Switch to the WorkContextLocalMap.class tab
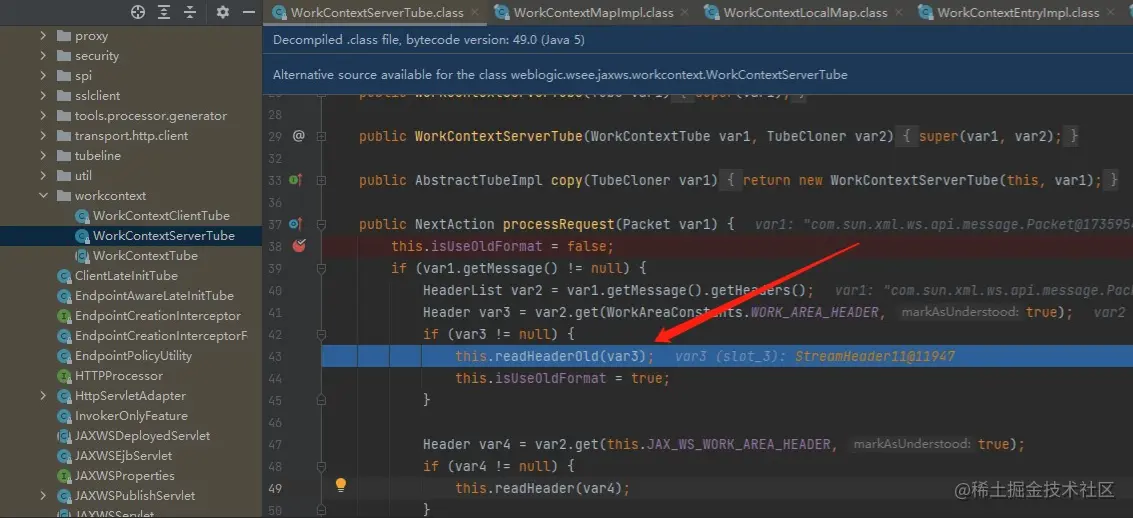Viewport: 1133px width, 518px height. pyautogui.click(x=805, y=12)
